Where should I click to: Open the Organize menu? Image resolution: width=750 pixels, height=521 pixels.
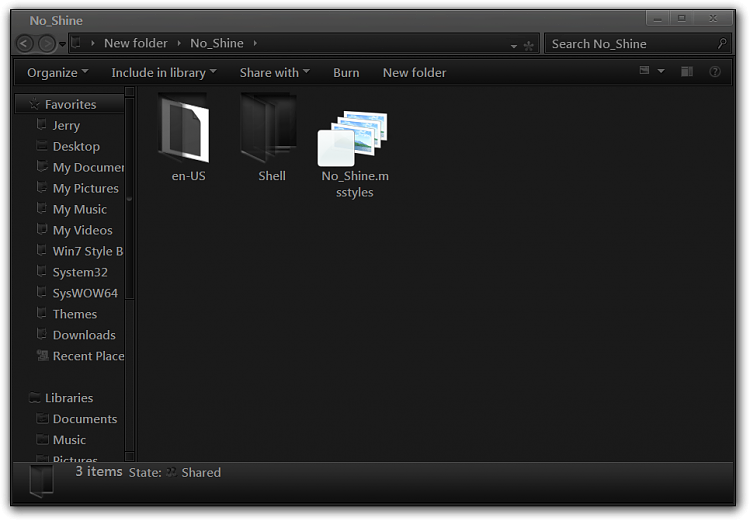coord(58,73)
